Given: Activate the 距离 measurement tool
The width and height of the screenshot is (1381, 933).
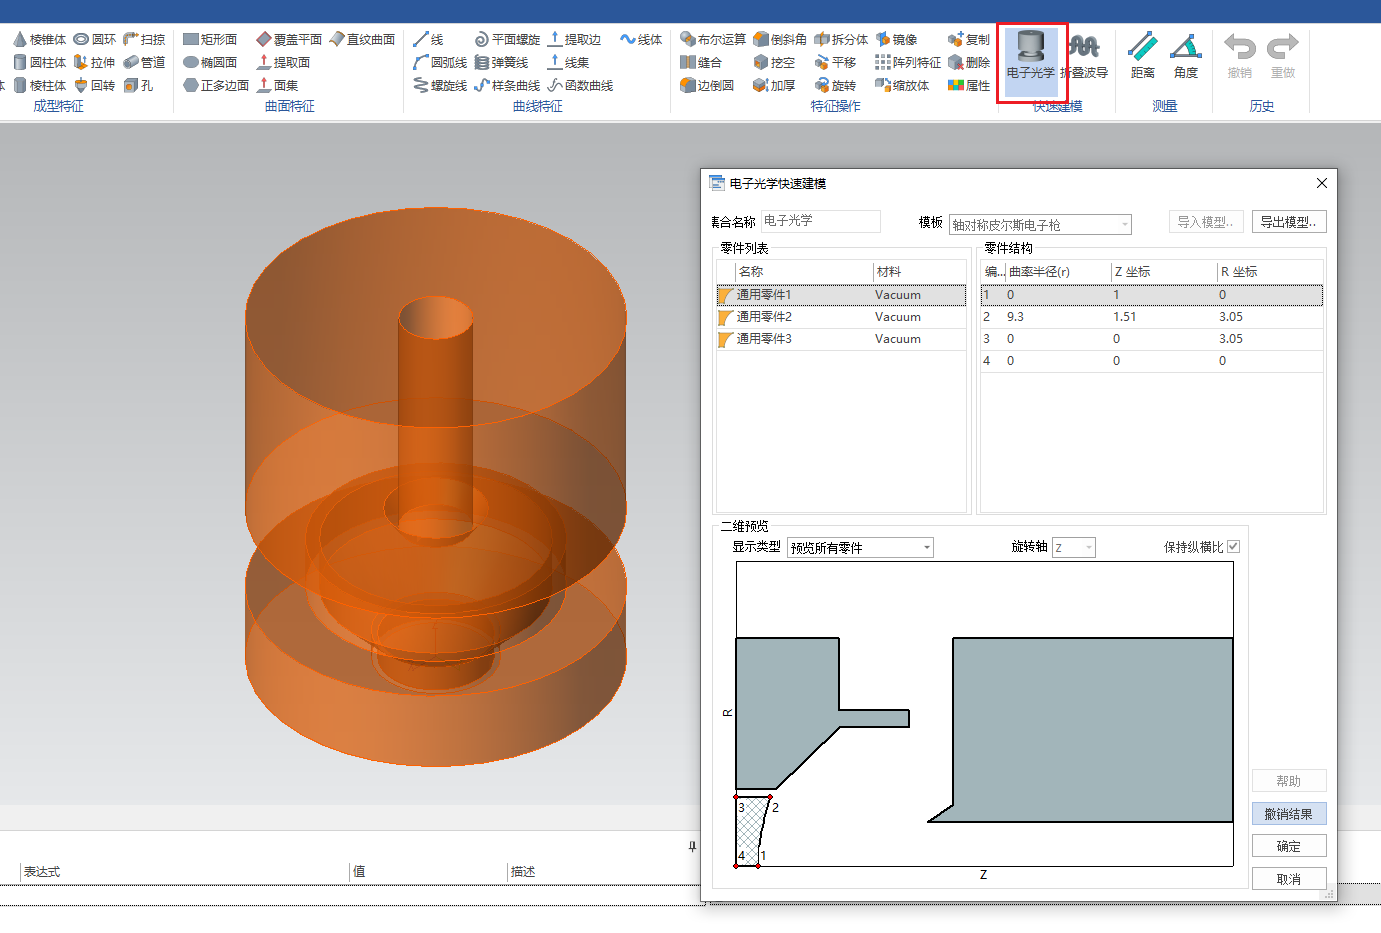Looking at the screenshot, I should click(1142, 56).
